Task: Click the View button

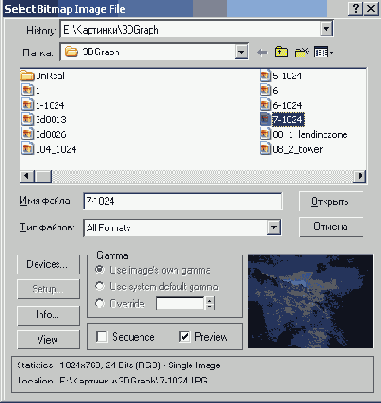Action: (48, 340)
